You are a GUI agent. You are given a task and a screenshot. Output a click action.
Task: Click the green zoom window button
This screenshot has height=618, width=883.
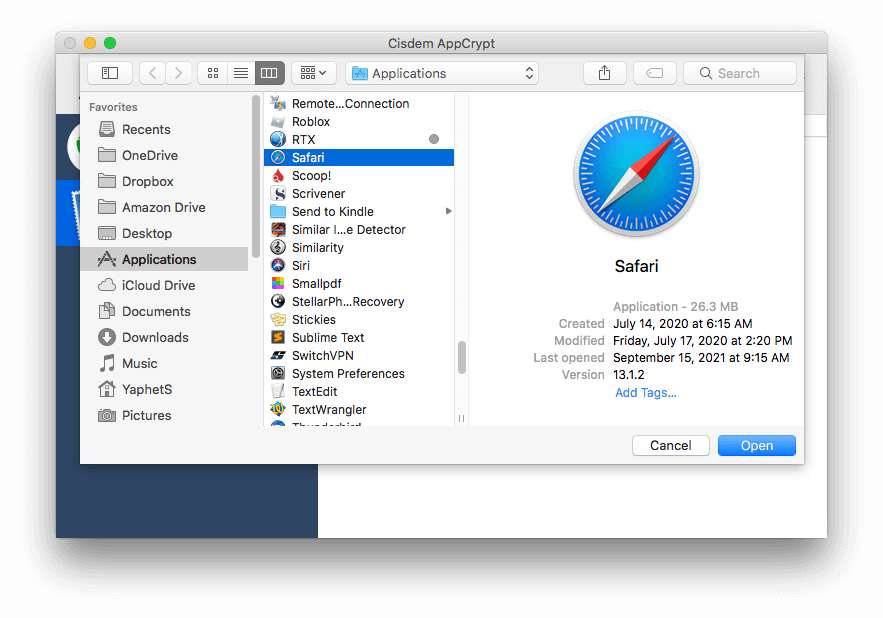tap(110, 43)
